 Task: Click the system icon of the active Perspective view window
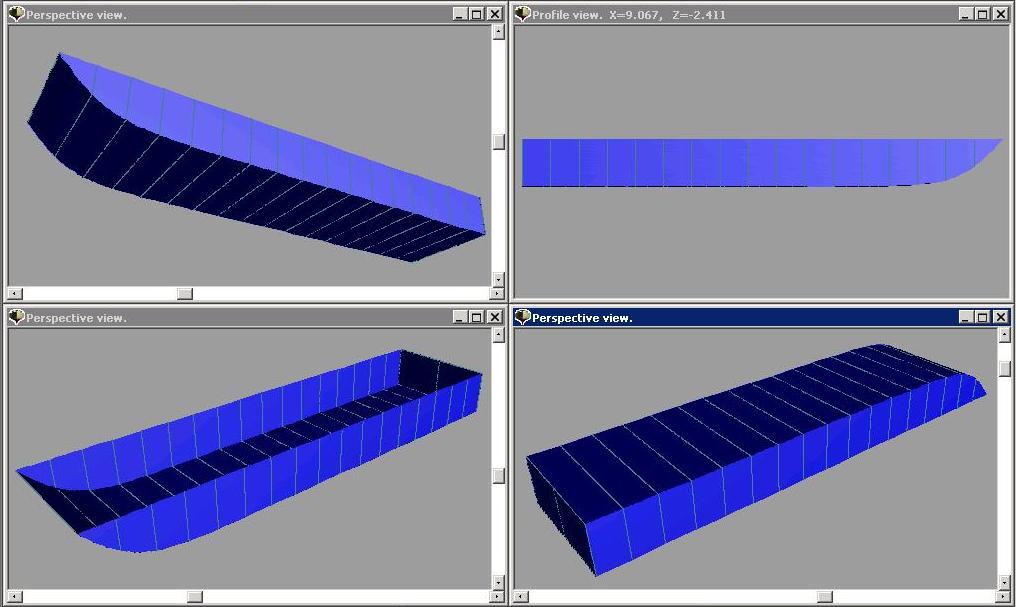pyautogui.click(x=522, y=317)
